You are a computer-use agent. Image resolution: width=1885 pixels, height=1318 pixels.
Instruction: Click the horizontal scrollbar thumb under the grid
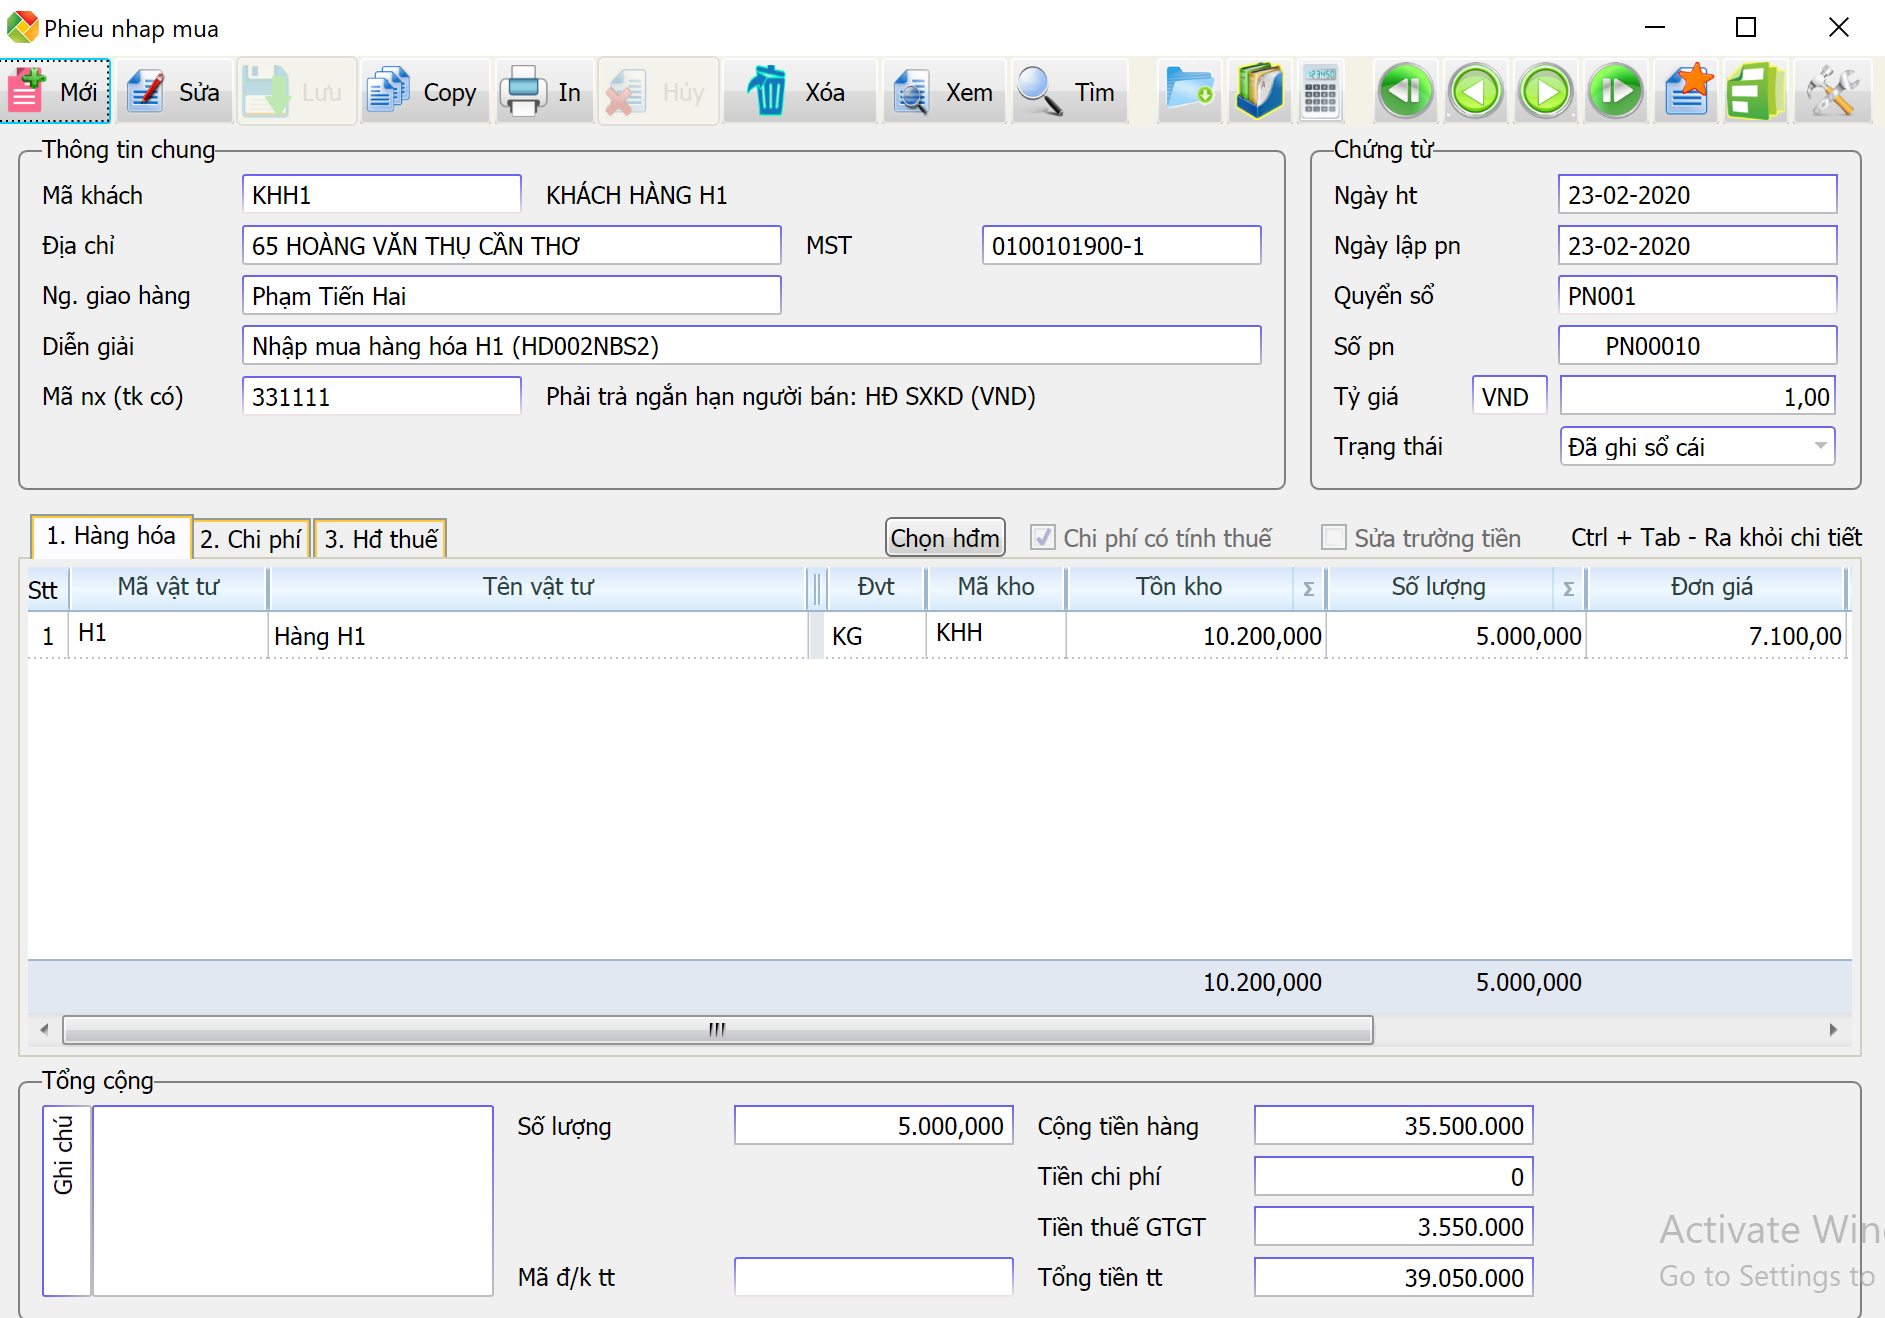(x=717, y=1029)
